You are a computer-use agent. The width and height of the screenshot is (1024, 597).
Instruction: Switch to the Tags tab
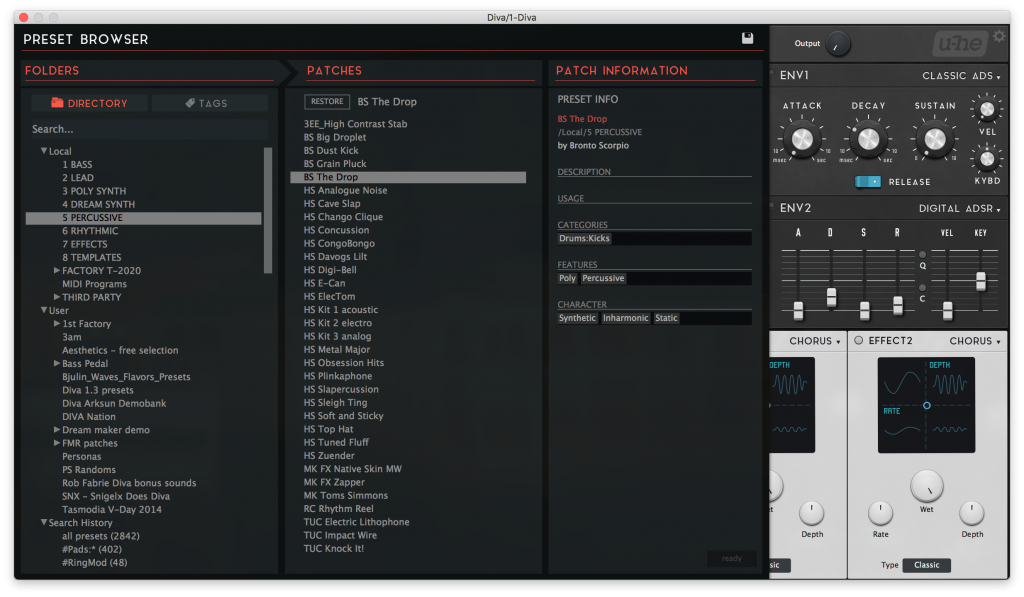tap(208, 103)
